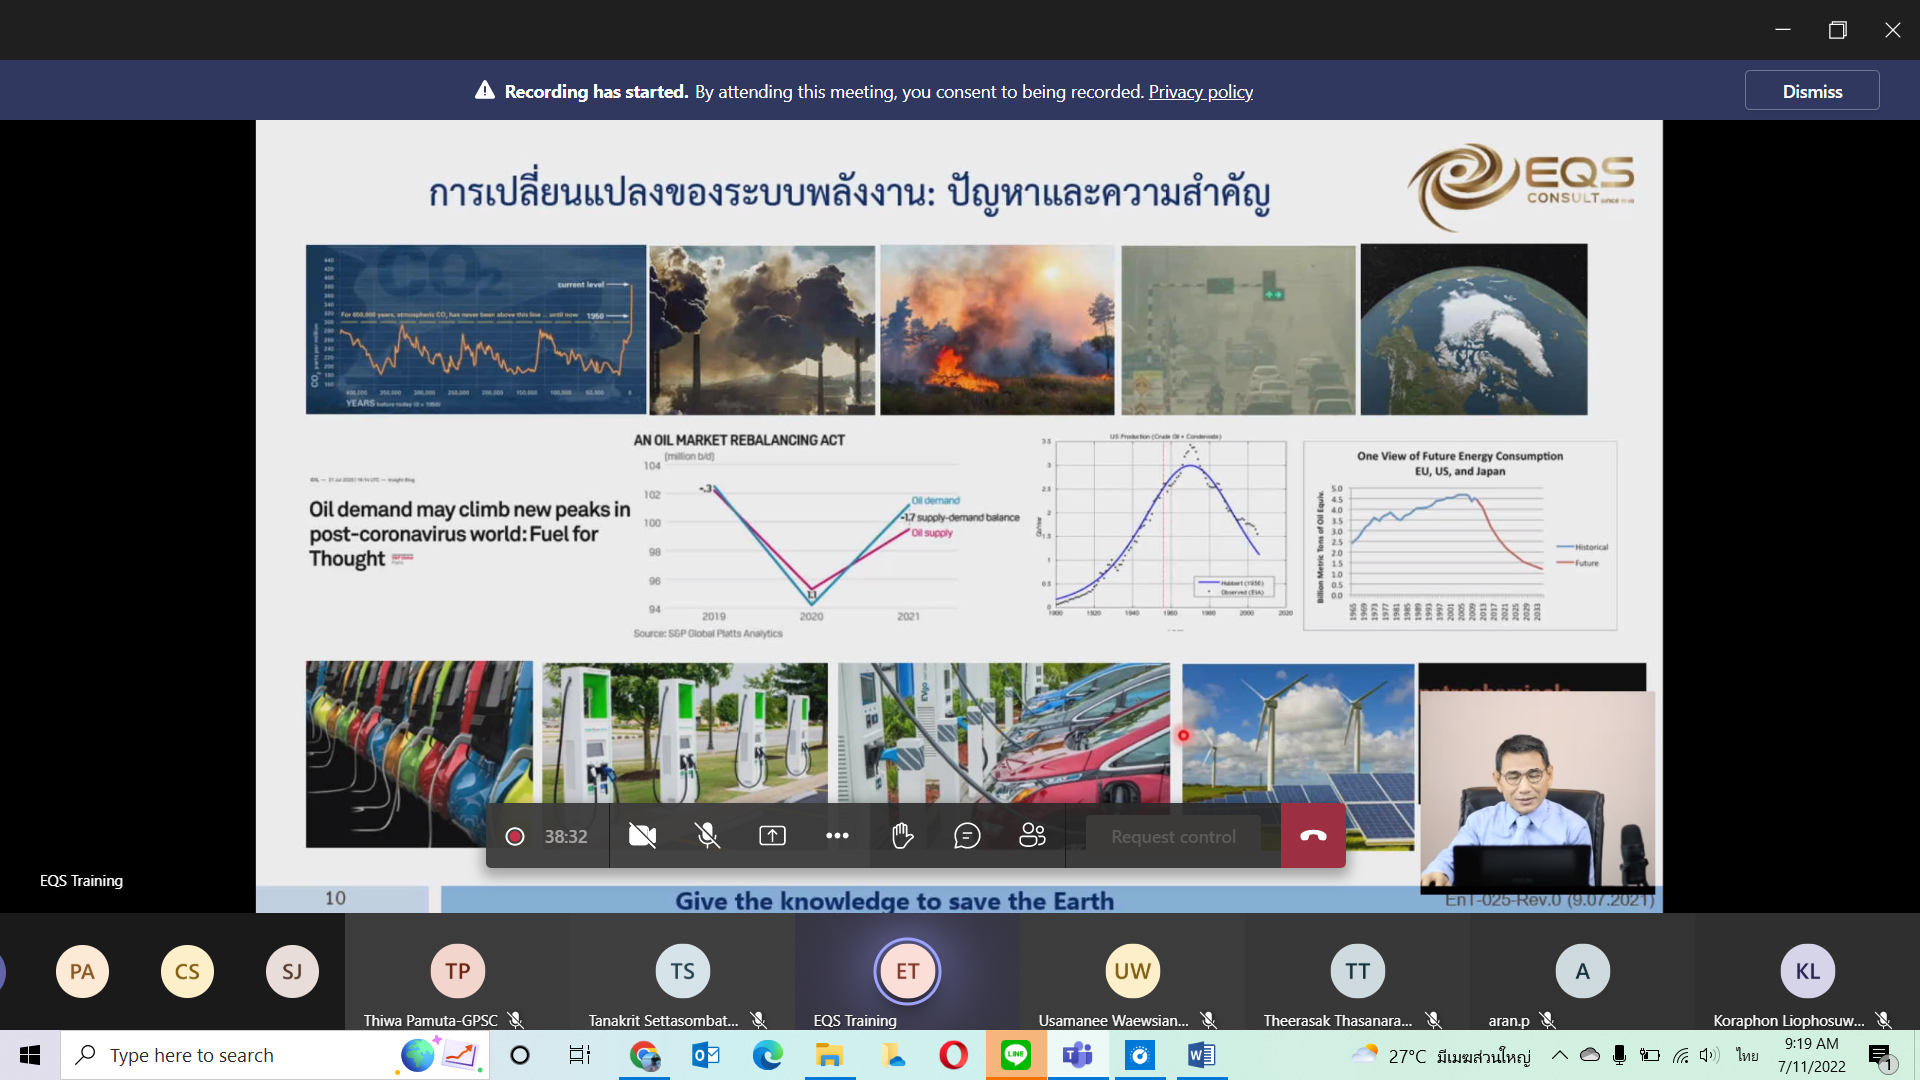The height and width of the screenshot is (1080, 1920).
Task: Open Outlook from the taskbar
Action: click(x=706, y=1055)
